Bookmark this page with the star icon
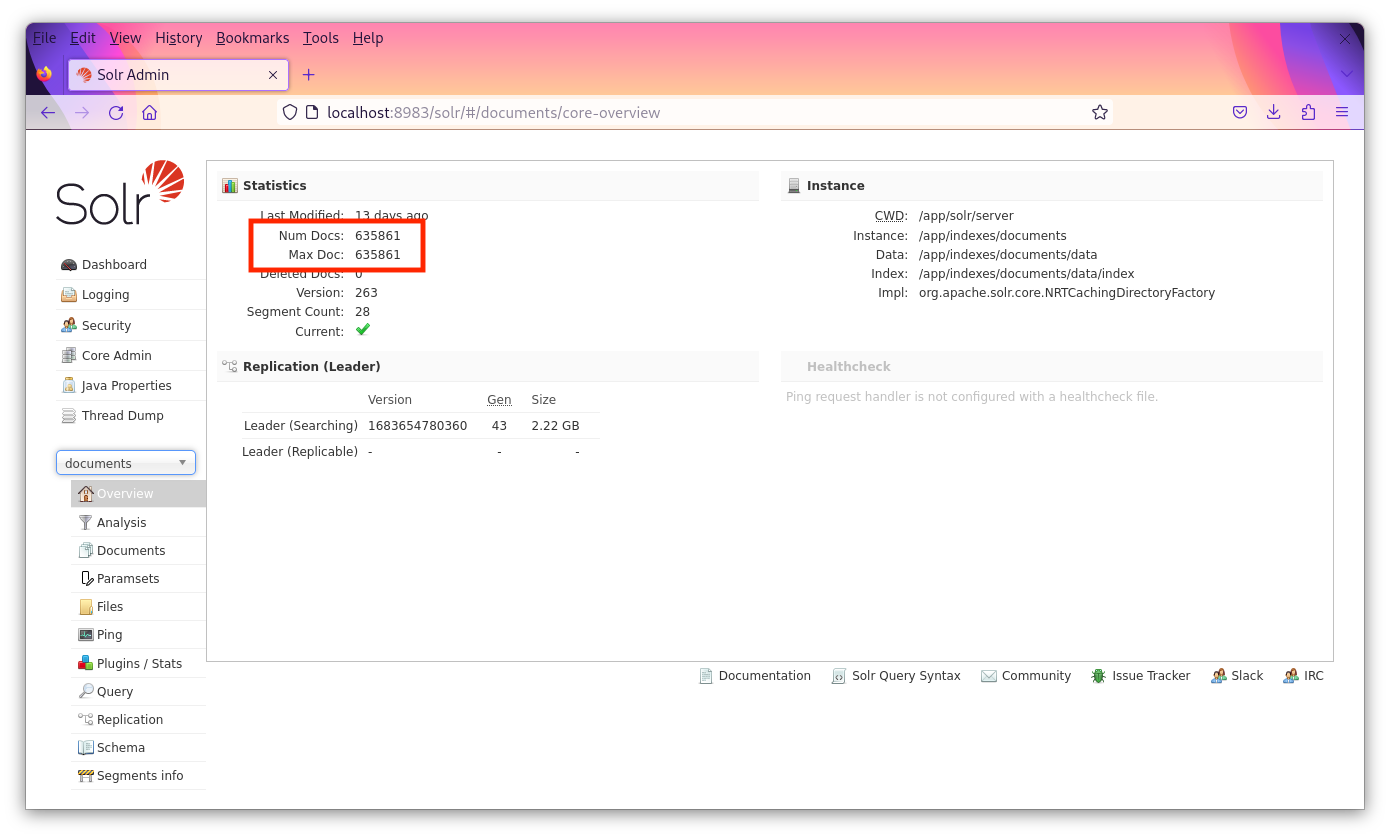 (x=1100, y=113)
